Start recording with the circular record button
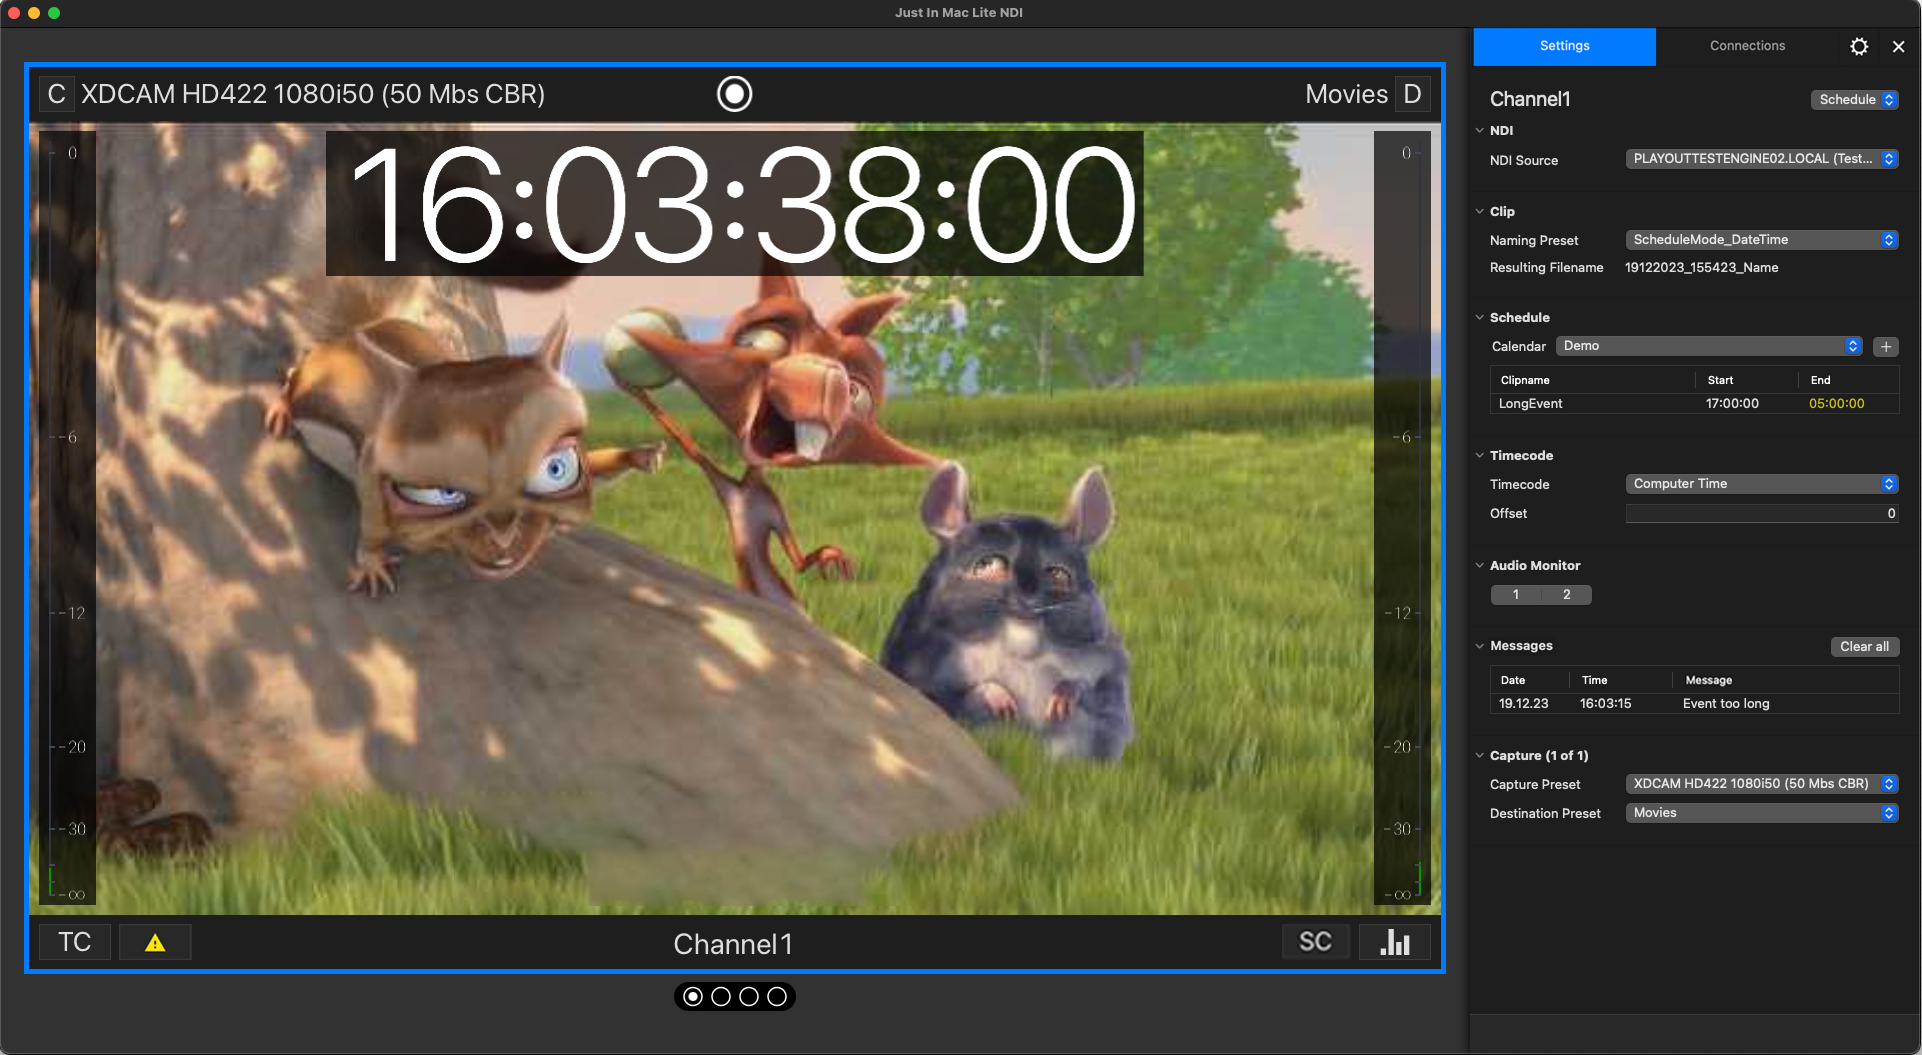The image size is (1922, 1055). tap(735, 94)
